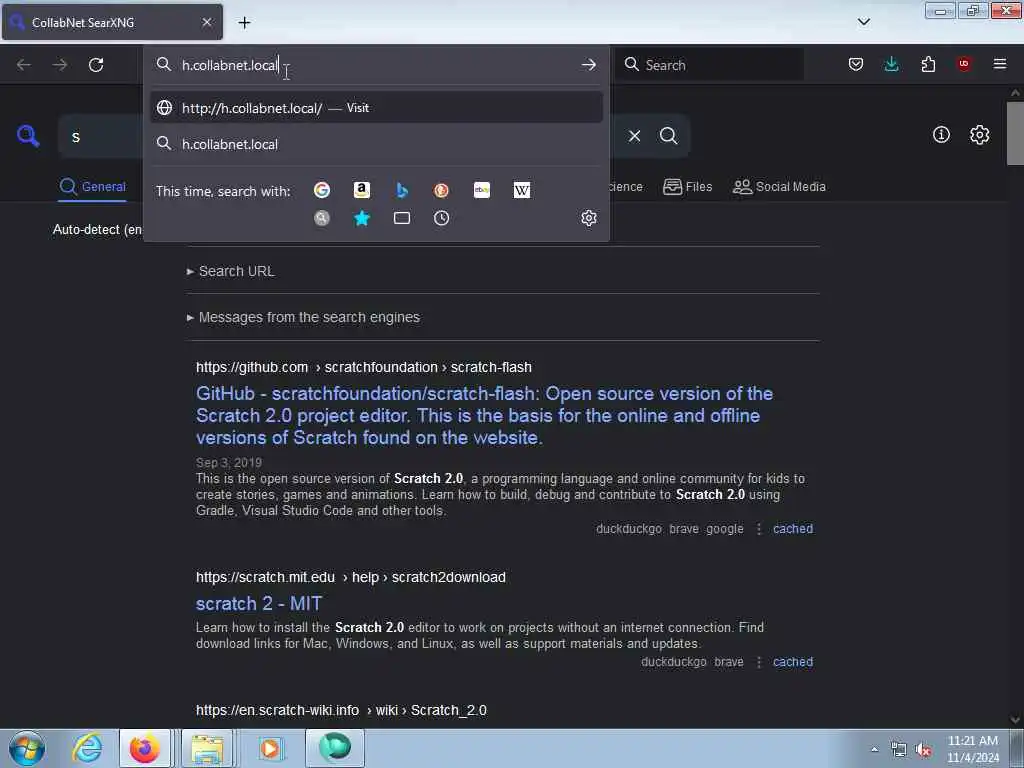Open Windows Explorer from the taskbar

click(207, 748)
